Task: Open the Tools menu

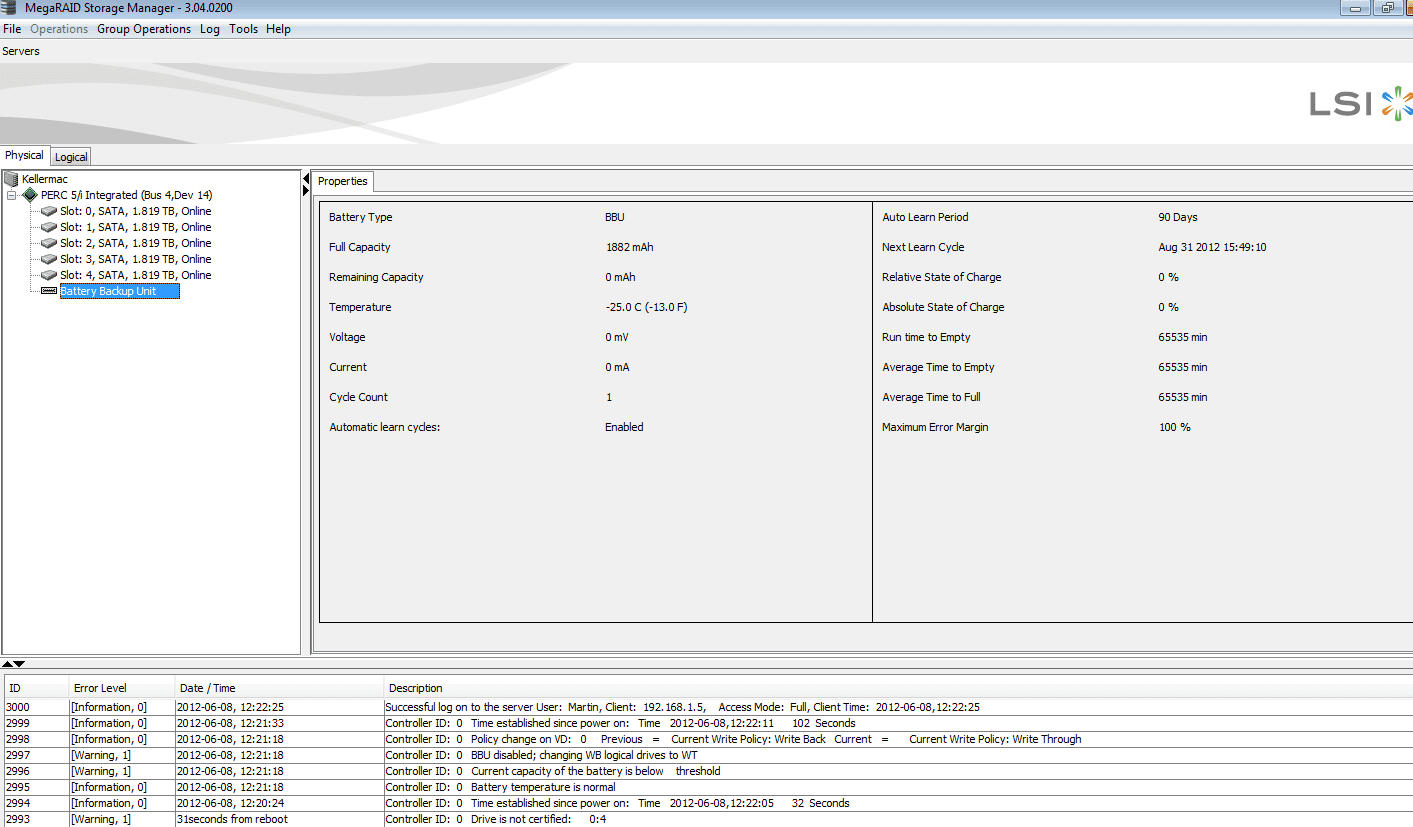Action: click(243, 29)
